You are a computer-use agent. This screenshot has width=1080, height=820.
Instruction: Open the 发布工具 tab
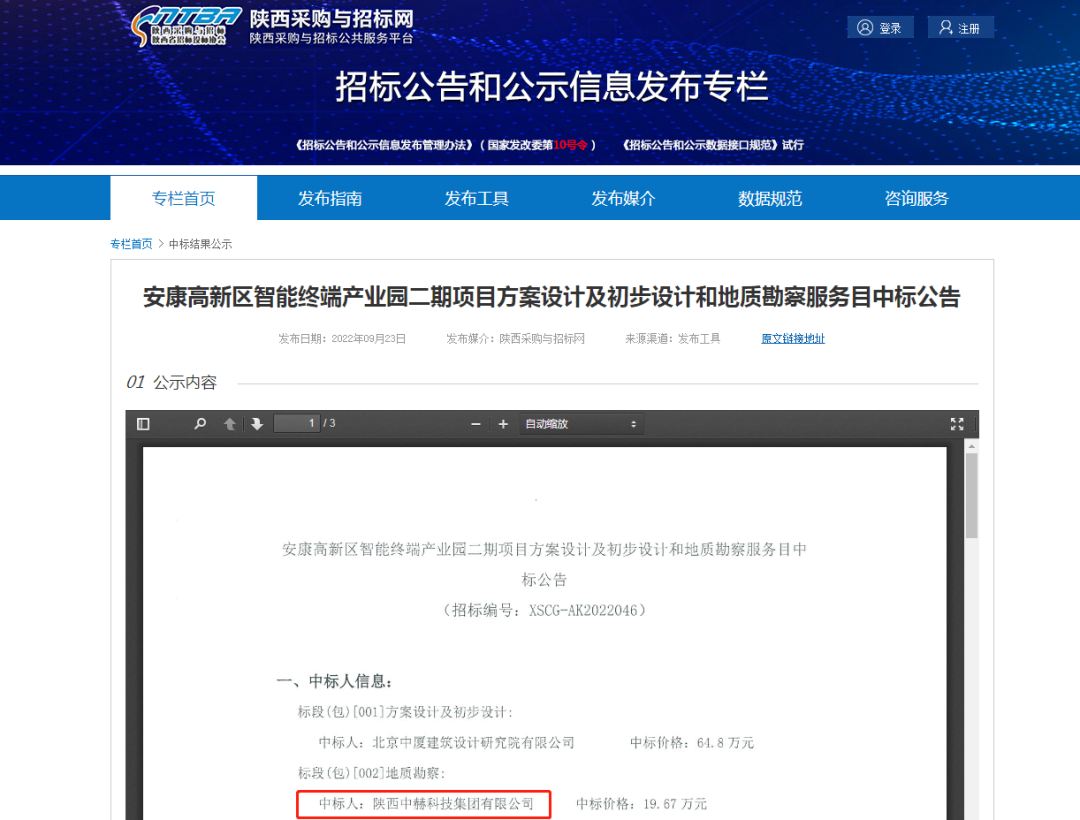477,198
